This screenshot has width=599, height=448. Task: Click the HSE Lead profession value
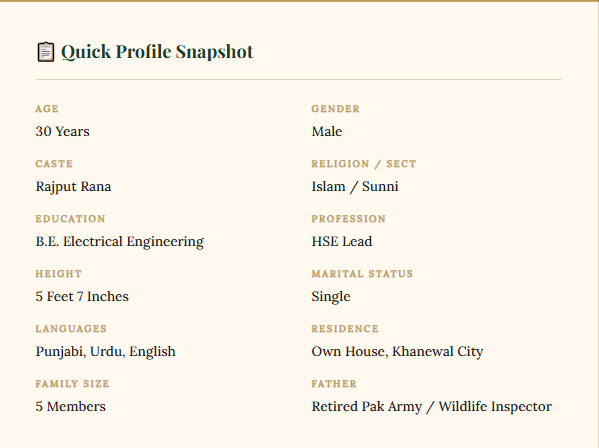point(342,241)
